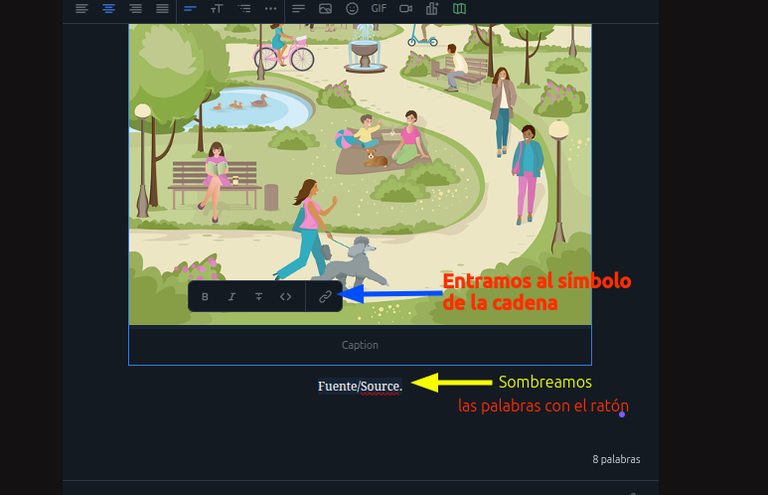Align text to the right
Screen dimensions: 768x495
coord(136,8)
